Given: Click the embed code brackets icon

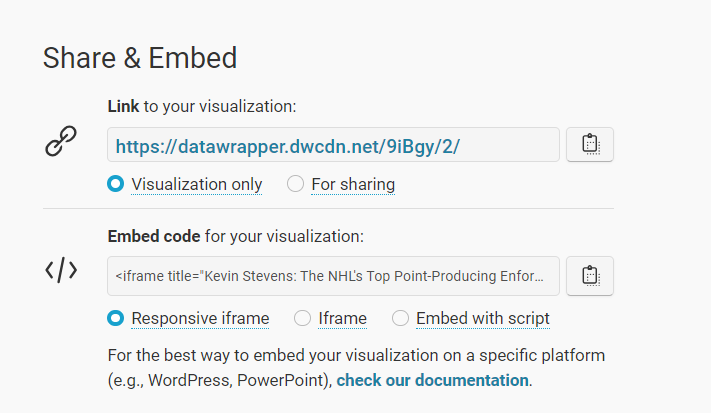Looking at the screenshot, I should pos(61,271).
